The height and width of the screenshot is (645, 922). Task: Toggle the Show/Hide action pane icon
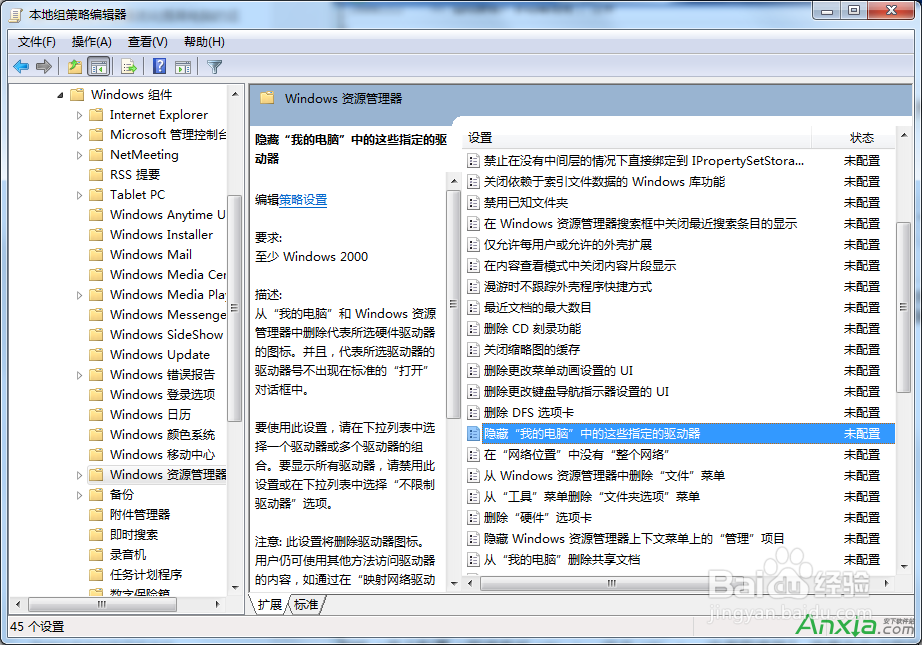183,67
